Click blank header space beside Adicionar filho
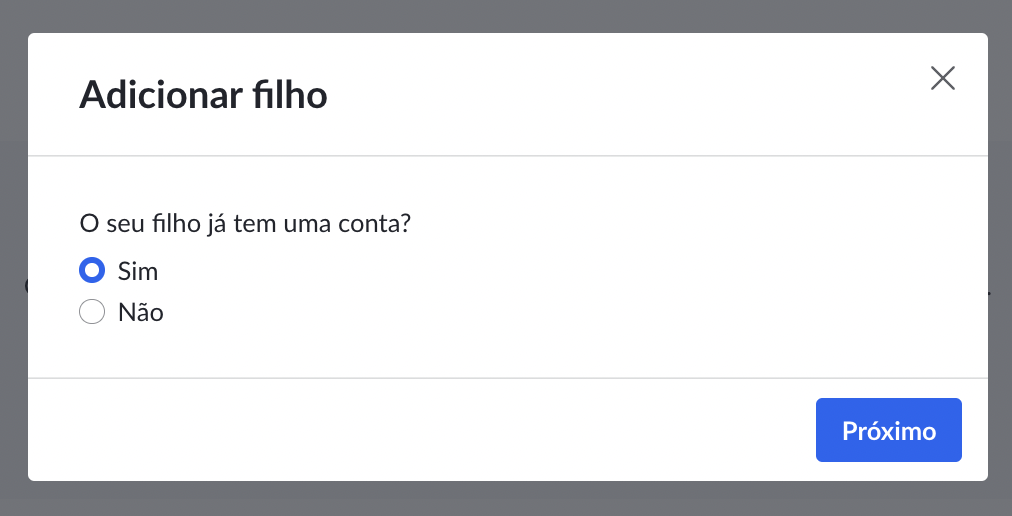 613,94
